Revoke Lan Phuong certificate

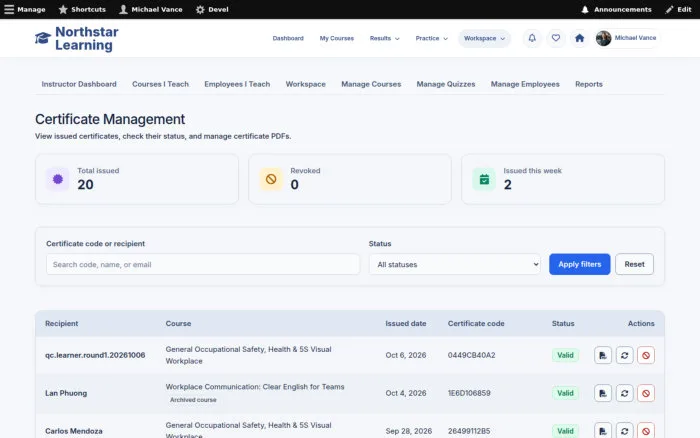646,393
